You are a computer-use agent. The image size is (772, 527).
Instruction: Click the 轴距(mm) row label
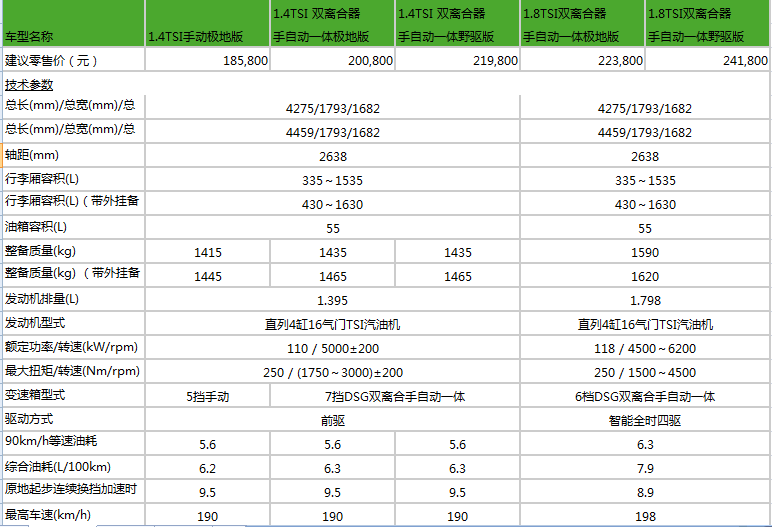pyautogui.click(x=72, y=156)
